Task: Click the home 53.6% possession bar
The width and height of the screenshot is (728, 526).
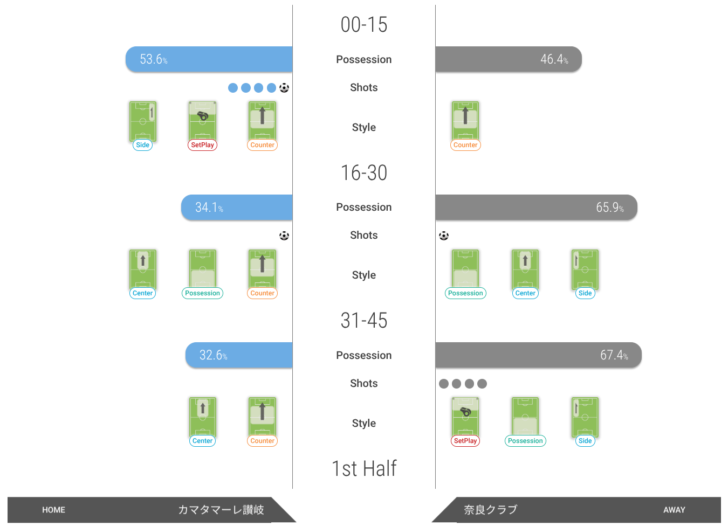Action: 209,59
